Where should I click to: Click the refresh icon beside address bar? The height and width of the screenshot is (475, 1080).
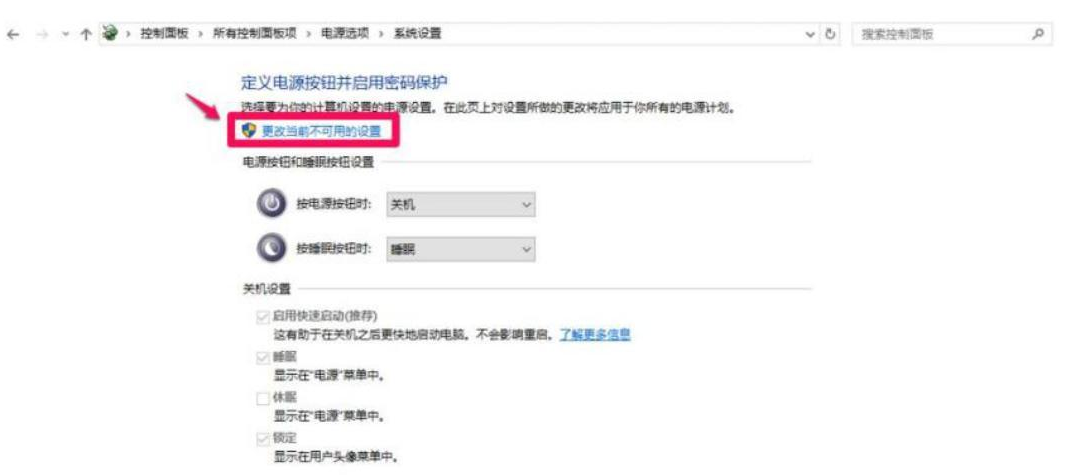pos(830,34)
